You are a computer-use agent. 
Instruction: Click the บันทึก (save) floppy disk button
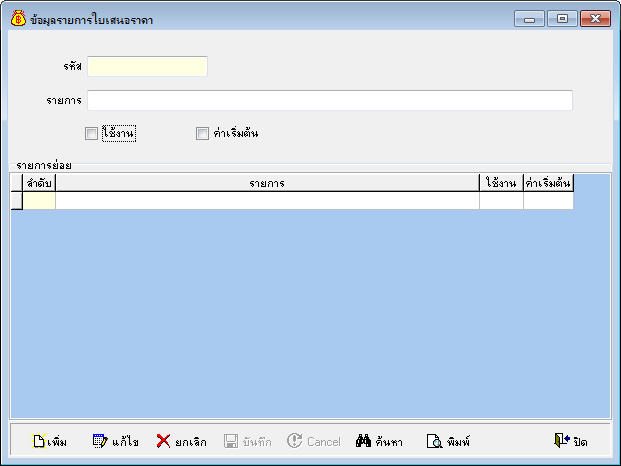pos(248,441)
